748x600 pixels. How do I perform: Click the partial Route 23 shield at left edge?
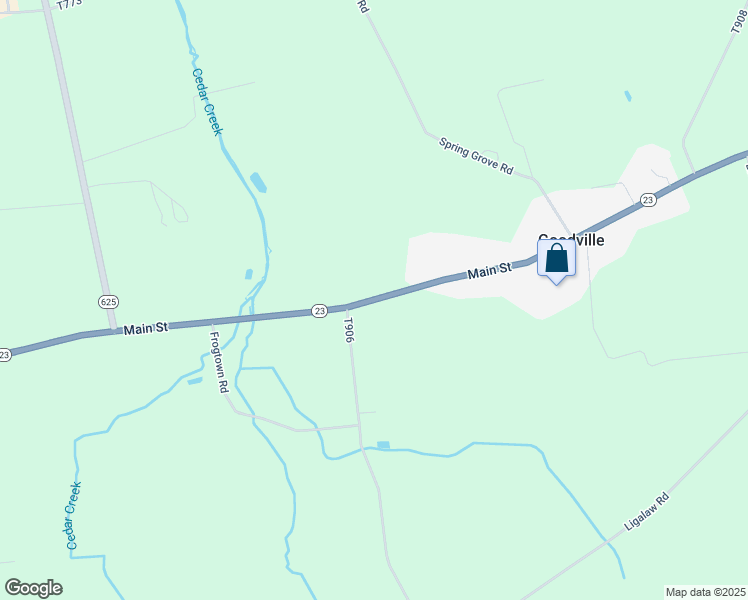click(4, 355)
